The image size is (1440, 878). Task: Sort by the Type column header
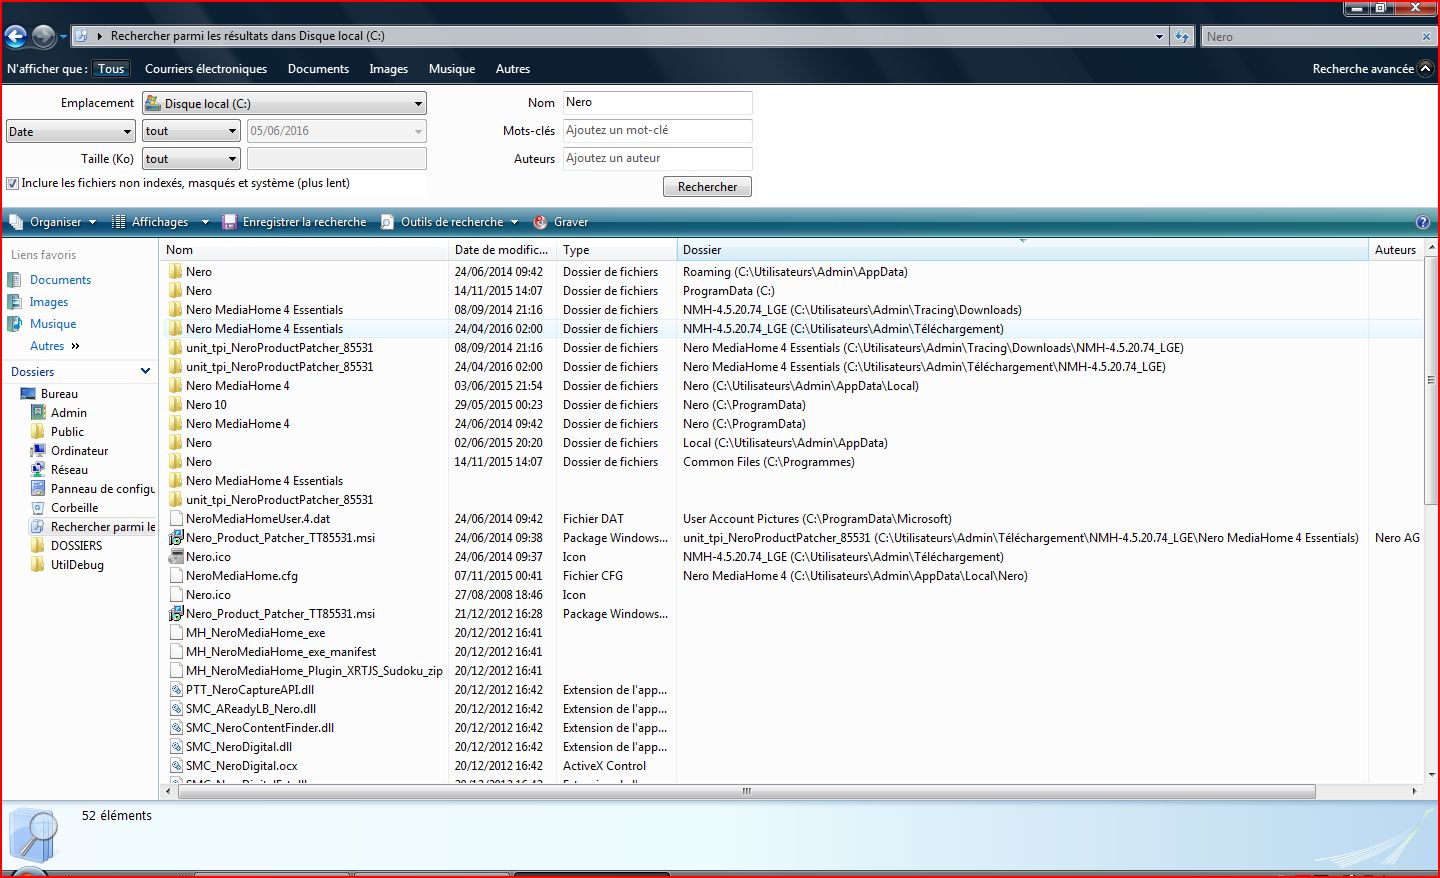tap(616, 250)
